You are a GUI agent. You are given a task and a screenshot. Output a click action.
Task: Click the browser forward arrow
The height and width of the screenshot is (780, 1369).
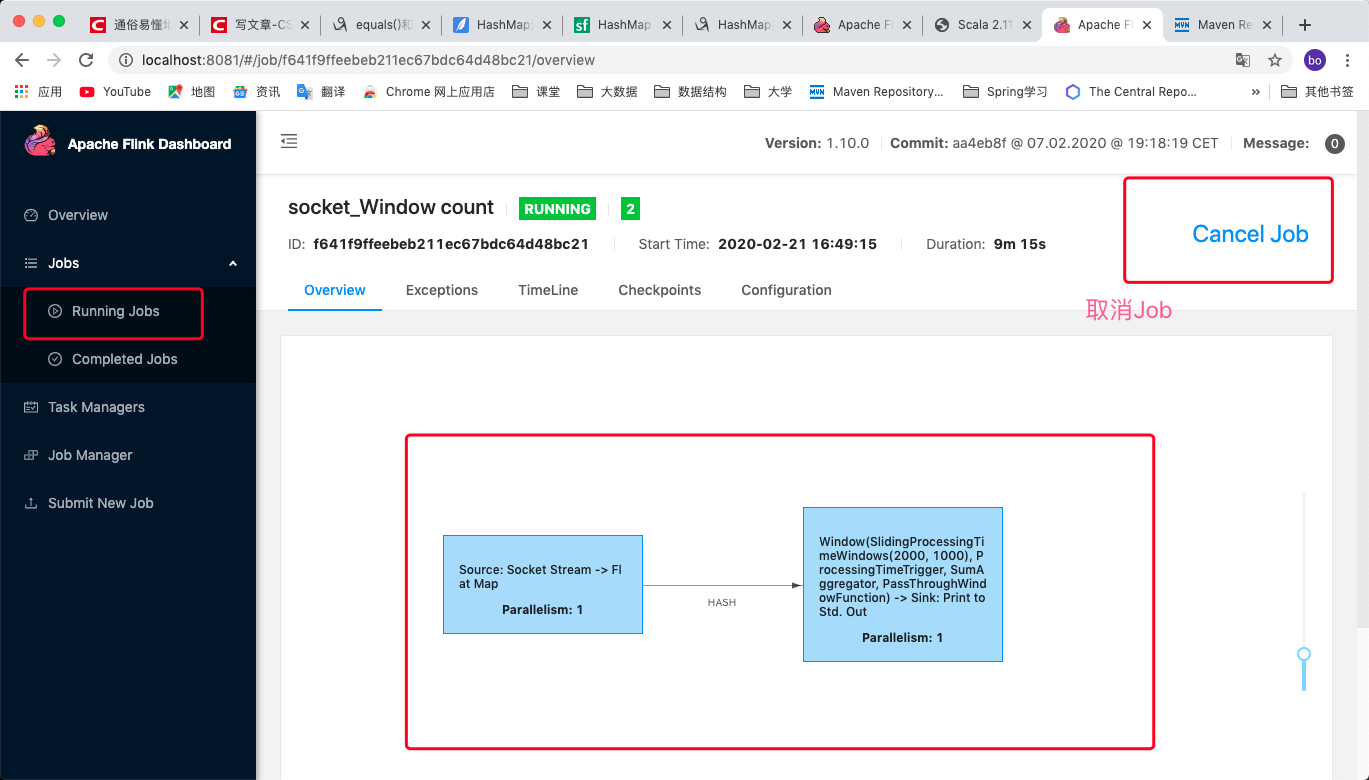coord(54,60)
